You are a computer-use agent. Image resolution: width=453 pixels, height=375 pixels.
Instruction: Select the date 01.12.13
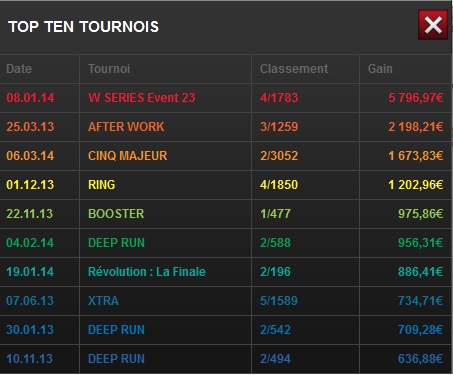[30, 185]
